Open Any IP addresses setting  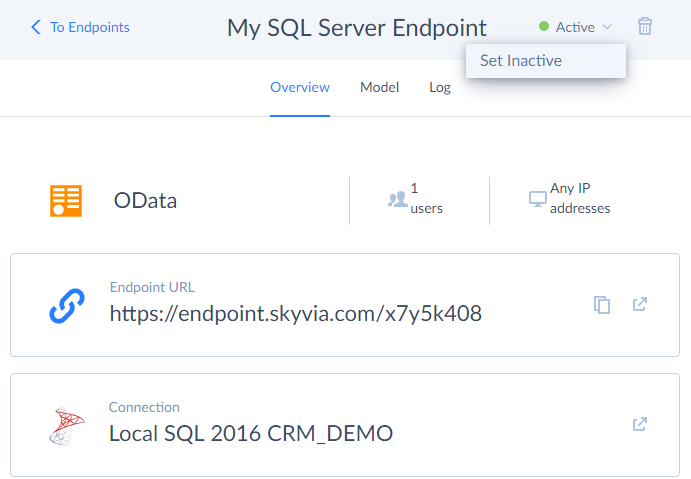pyautogui.click(x=569, y=198)
